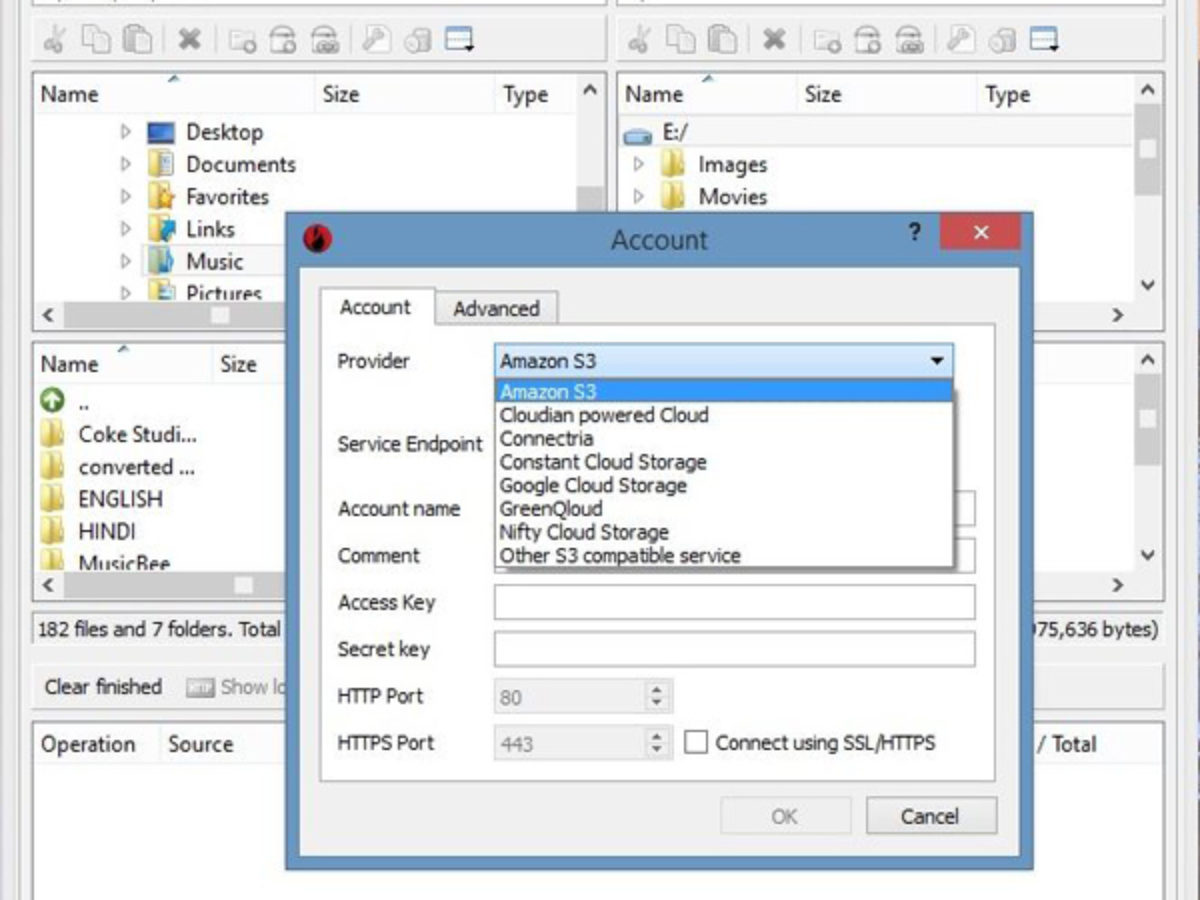Image resolution: width=1200 pixels, height=900 pixels.
Task: Click New Folder icon in right pane toolbar
Action: (x=826, y=40)
